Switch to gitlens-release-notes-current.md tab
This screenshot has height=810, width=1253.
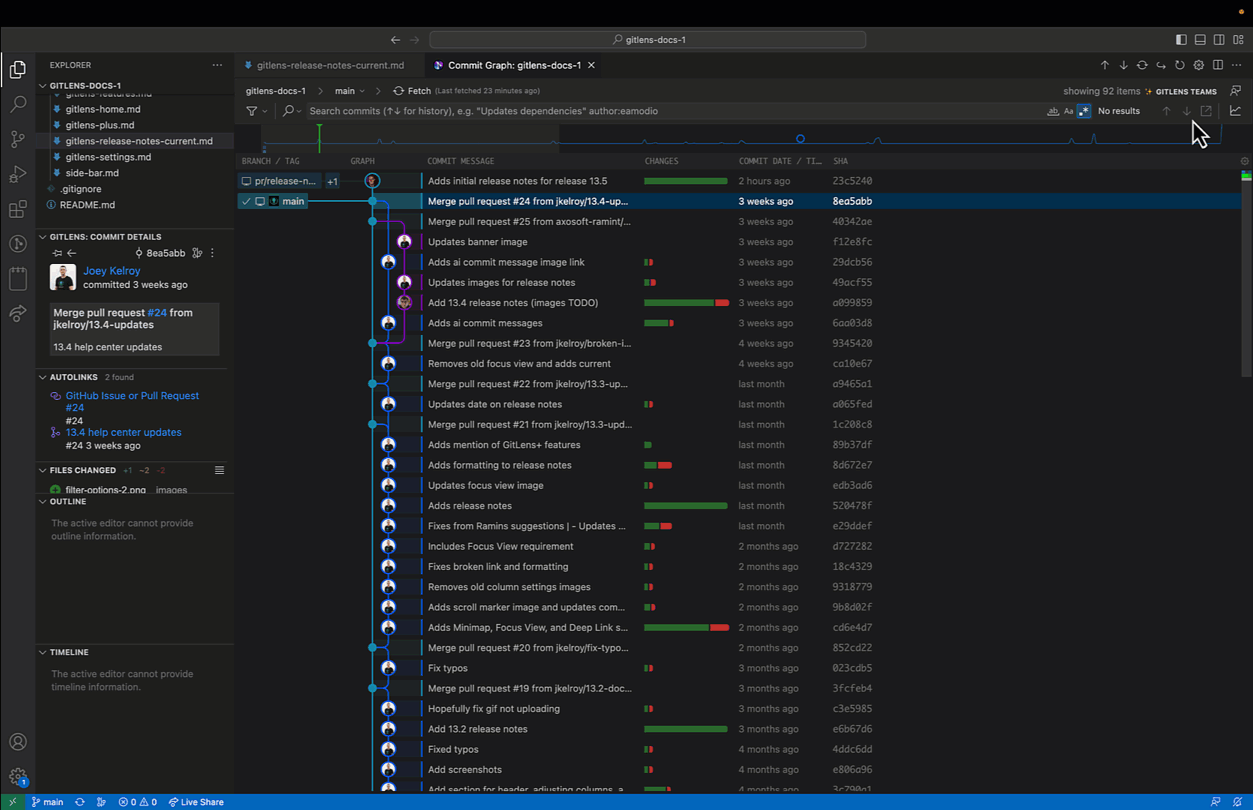(329, 66)
